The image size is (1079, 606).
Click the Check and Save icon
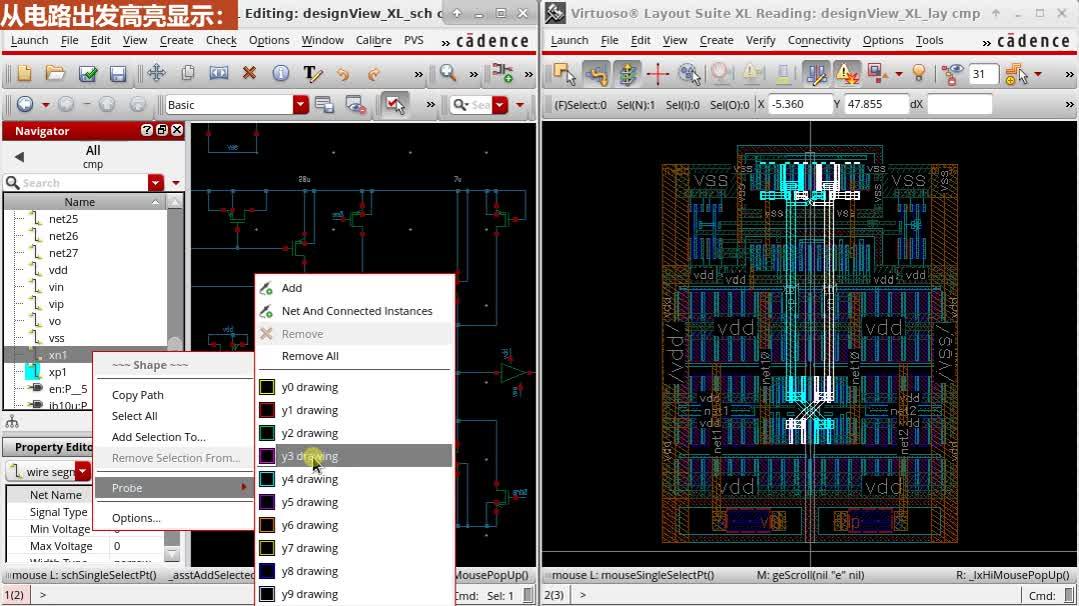(87, 74)
